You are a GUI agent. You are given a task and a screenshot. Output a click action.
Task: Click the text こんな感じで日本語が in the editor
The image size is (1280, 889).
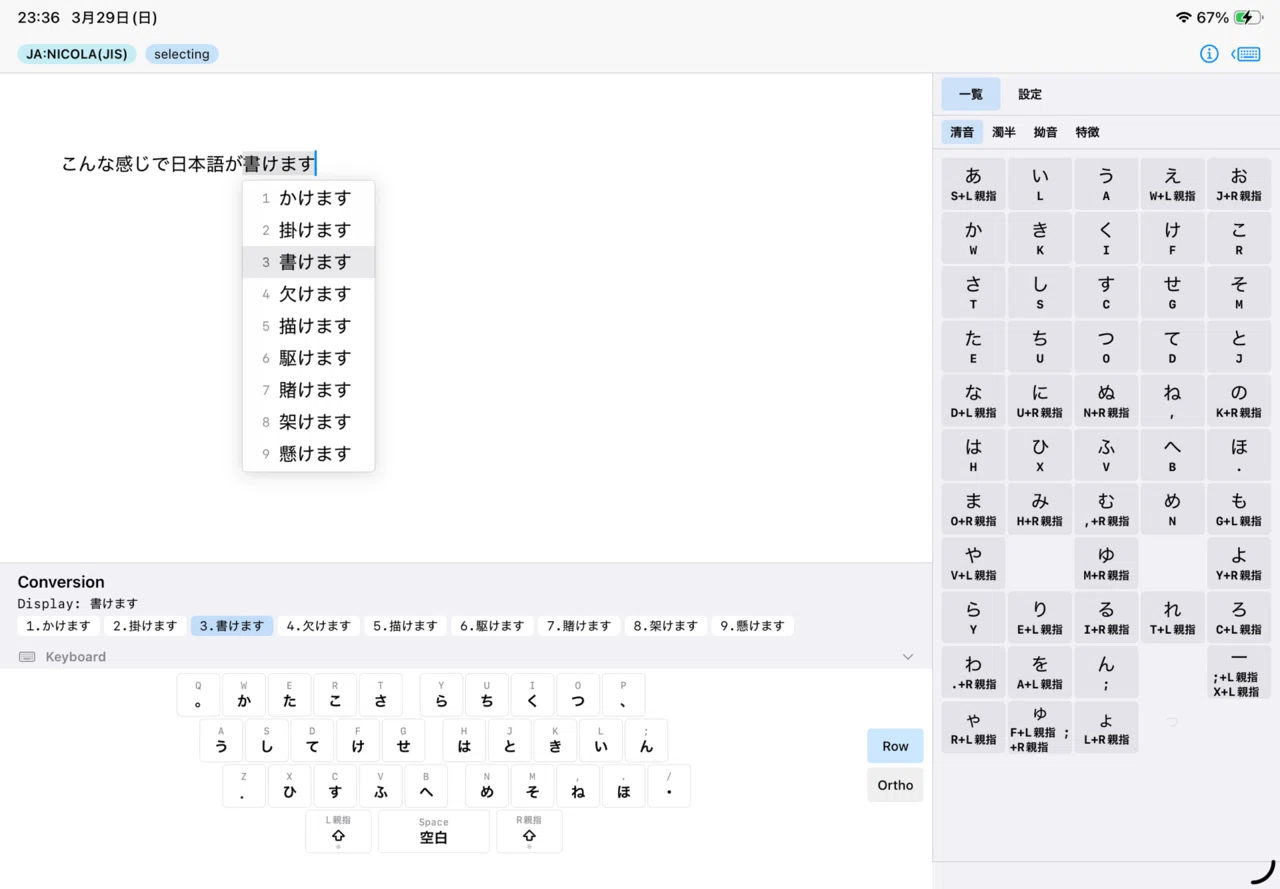pos(152,164)
